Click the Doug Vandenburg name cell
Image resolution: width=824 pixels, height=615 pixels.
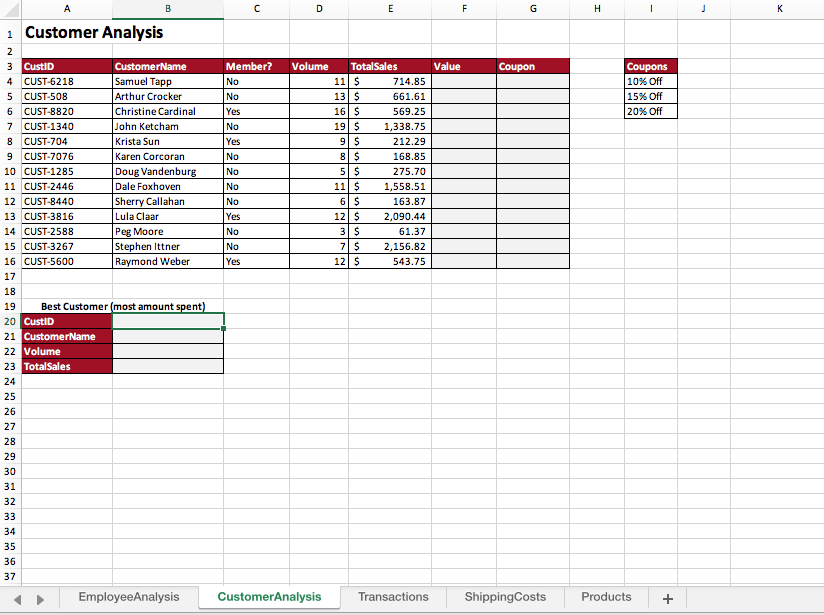[x=168, y=171]
